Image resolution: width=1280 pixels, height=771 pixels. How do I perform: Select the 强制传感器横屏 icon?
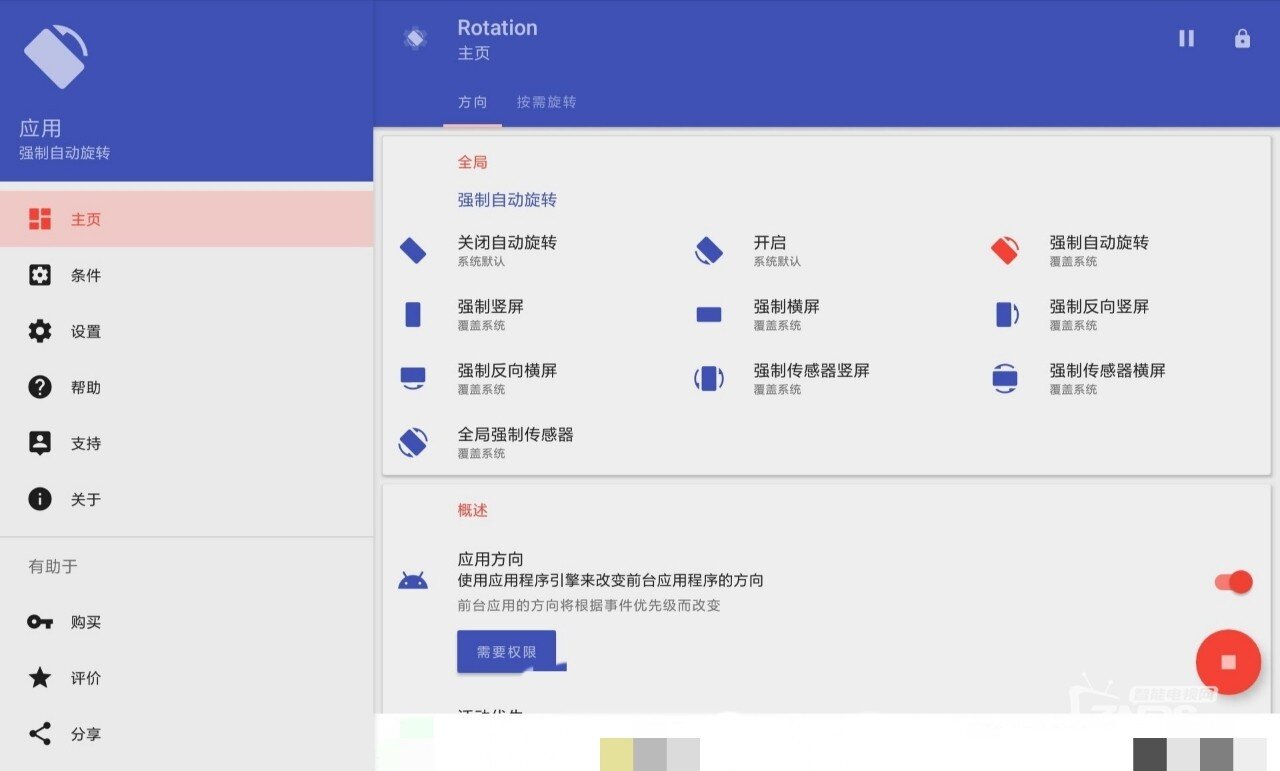click(1005, 378)
